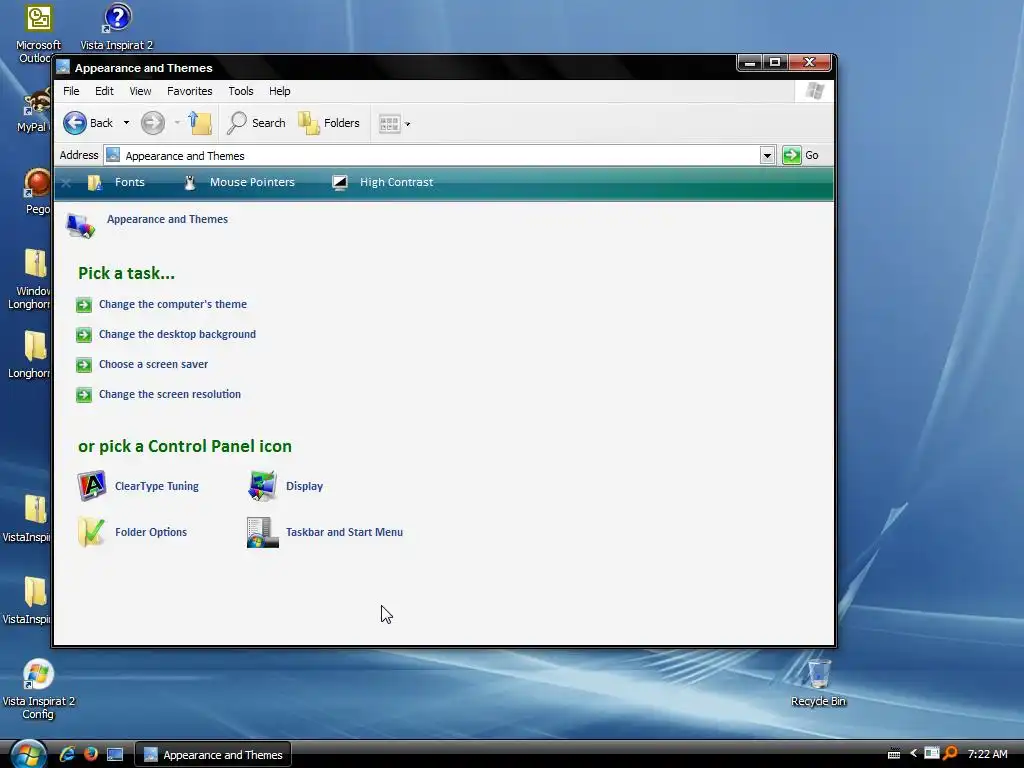The height and width of the screenshot is (768, 1024).
Task: Click the keyboard tray icon
Action: (x=894, y=755)
